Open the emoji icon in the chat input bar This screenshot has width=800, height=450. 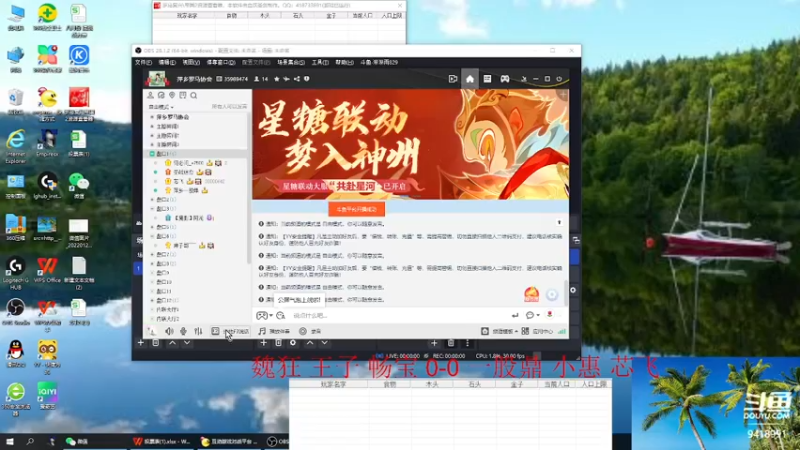click(x=280, y=316)
